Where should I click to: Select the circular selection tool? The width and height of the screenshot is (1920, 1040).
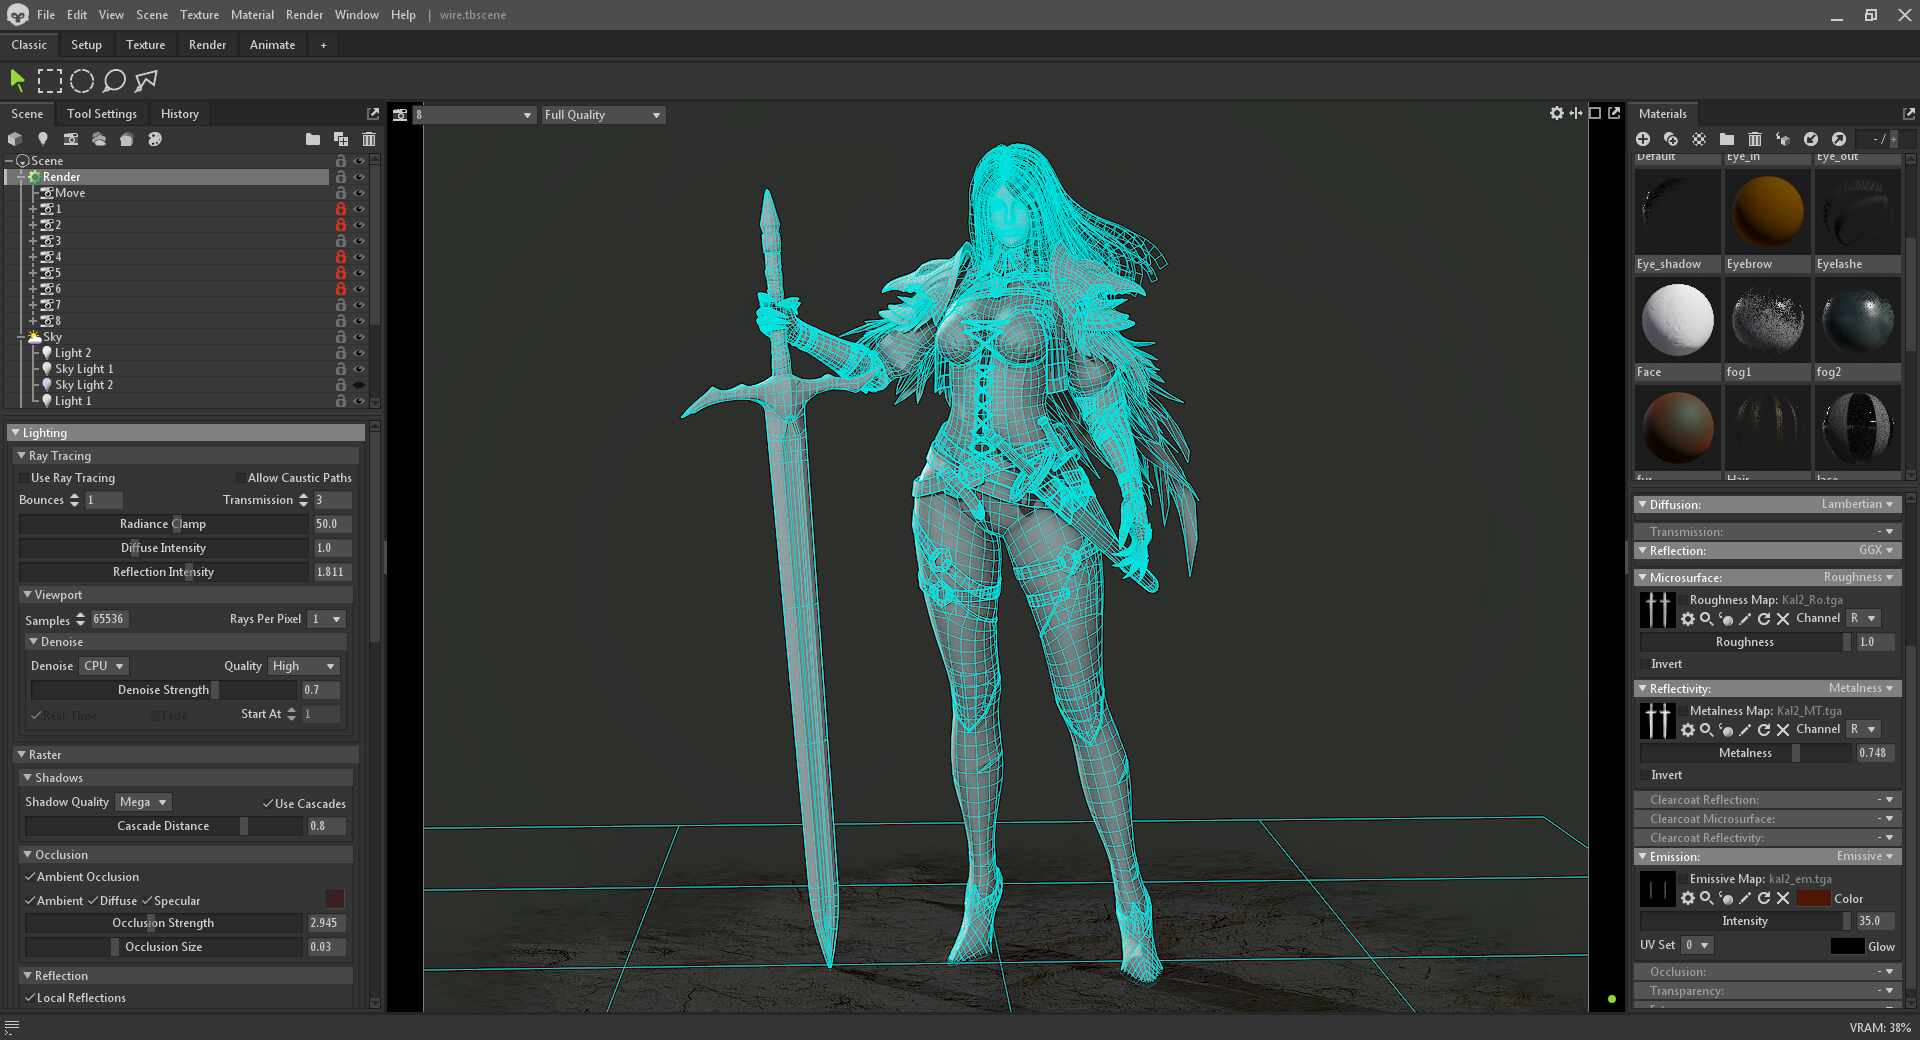(82, 81)
